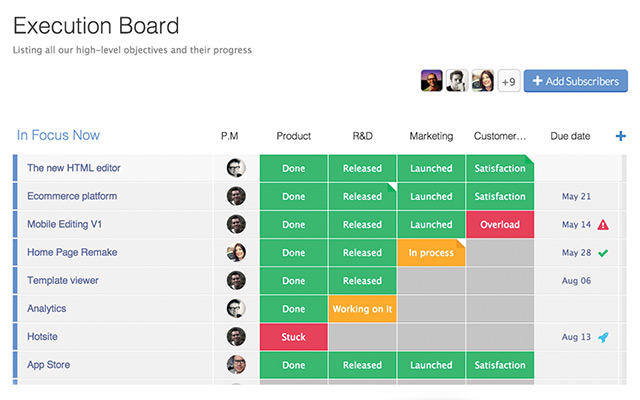Click the P.M avatar for Home Page Remake
This screenshot has width=640, height=400.
[x=236, y=253]
